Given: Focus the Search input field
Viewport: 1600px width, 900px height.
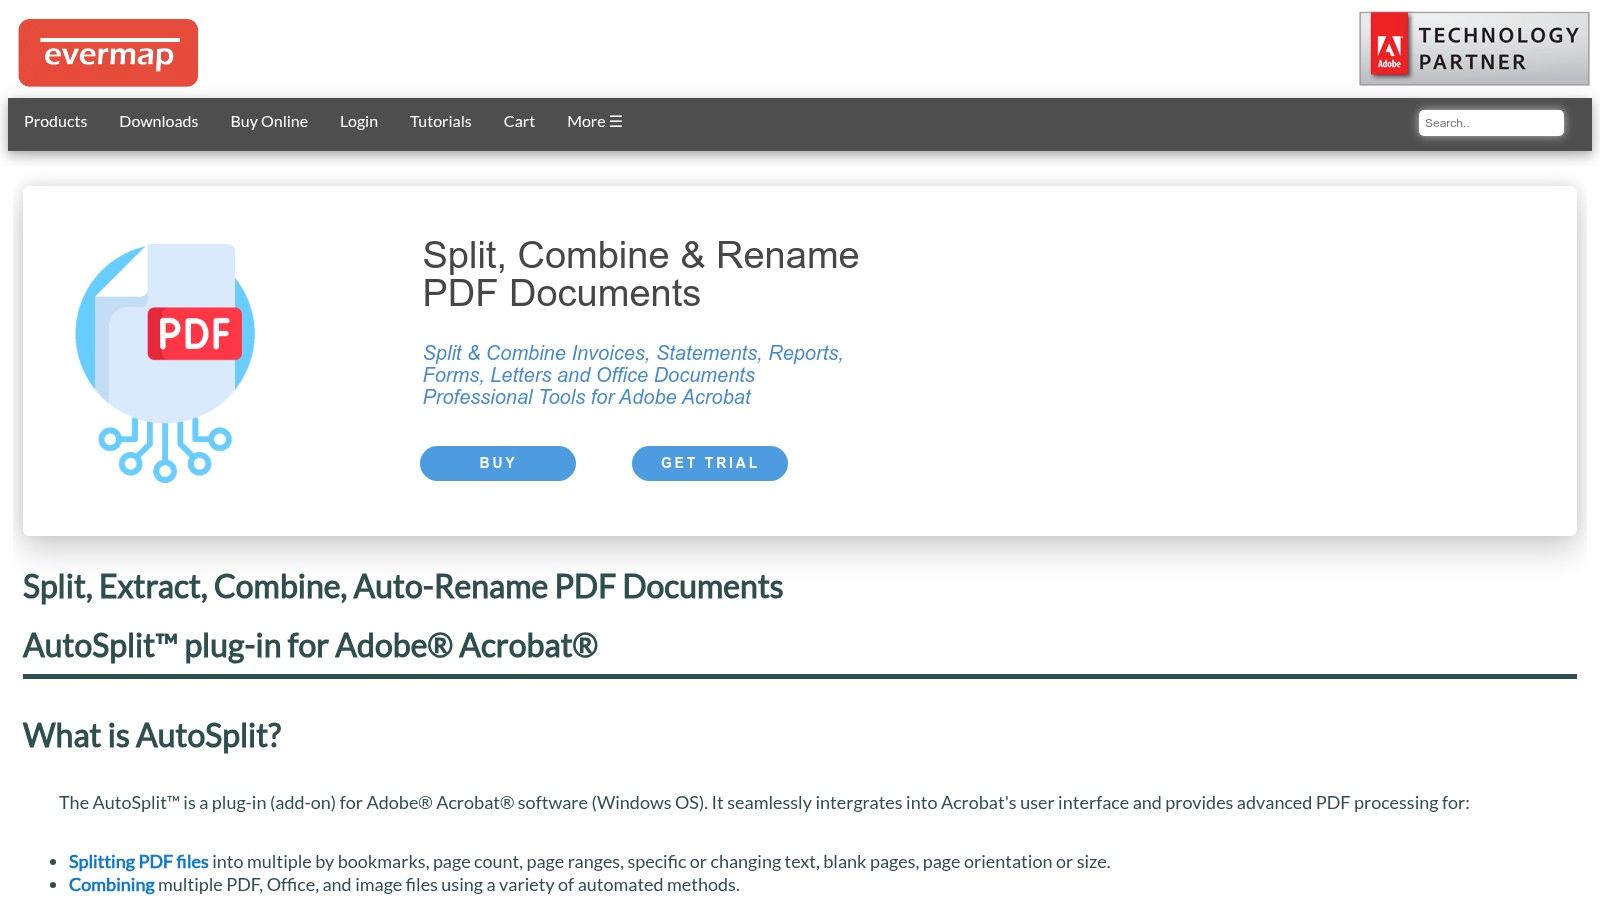Looking at the screenshot, I should (x=1491, y=123).
